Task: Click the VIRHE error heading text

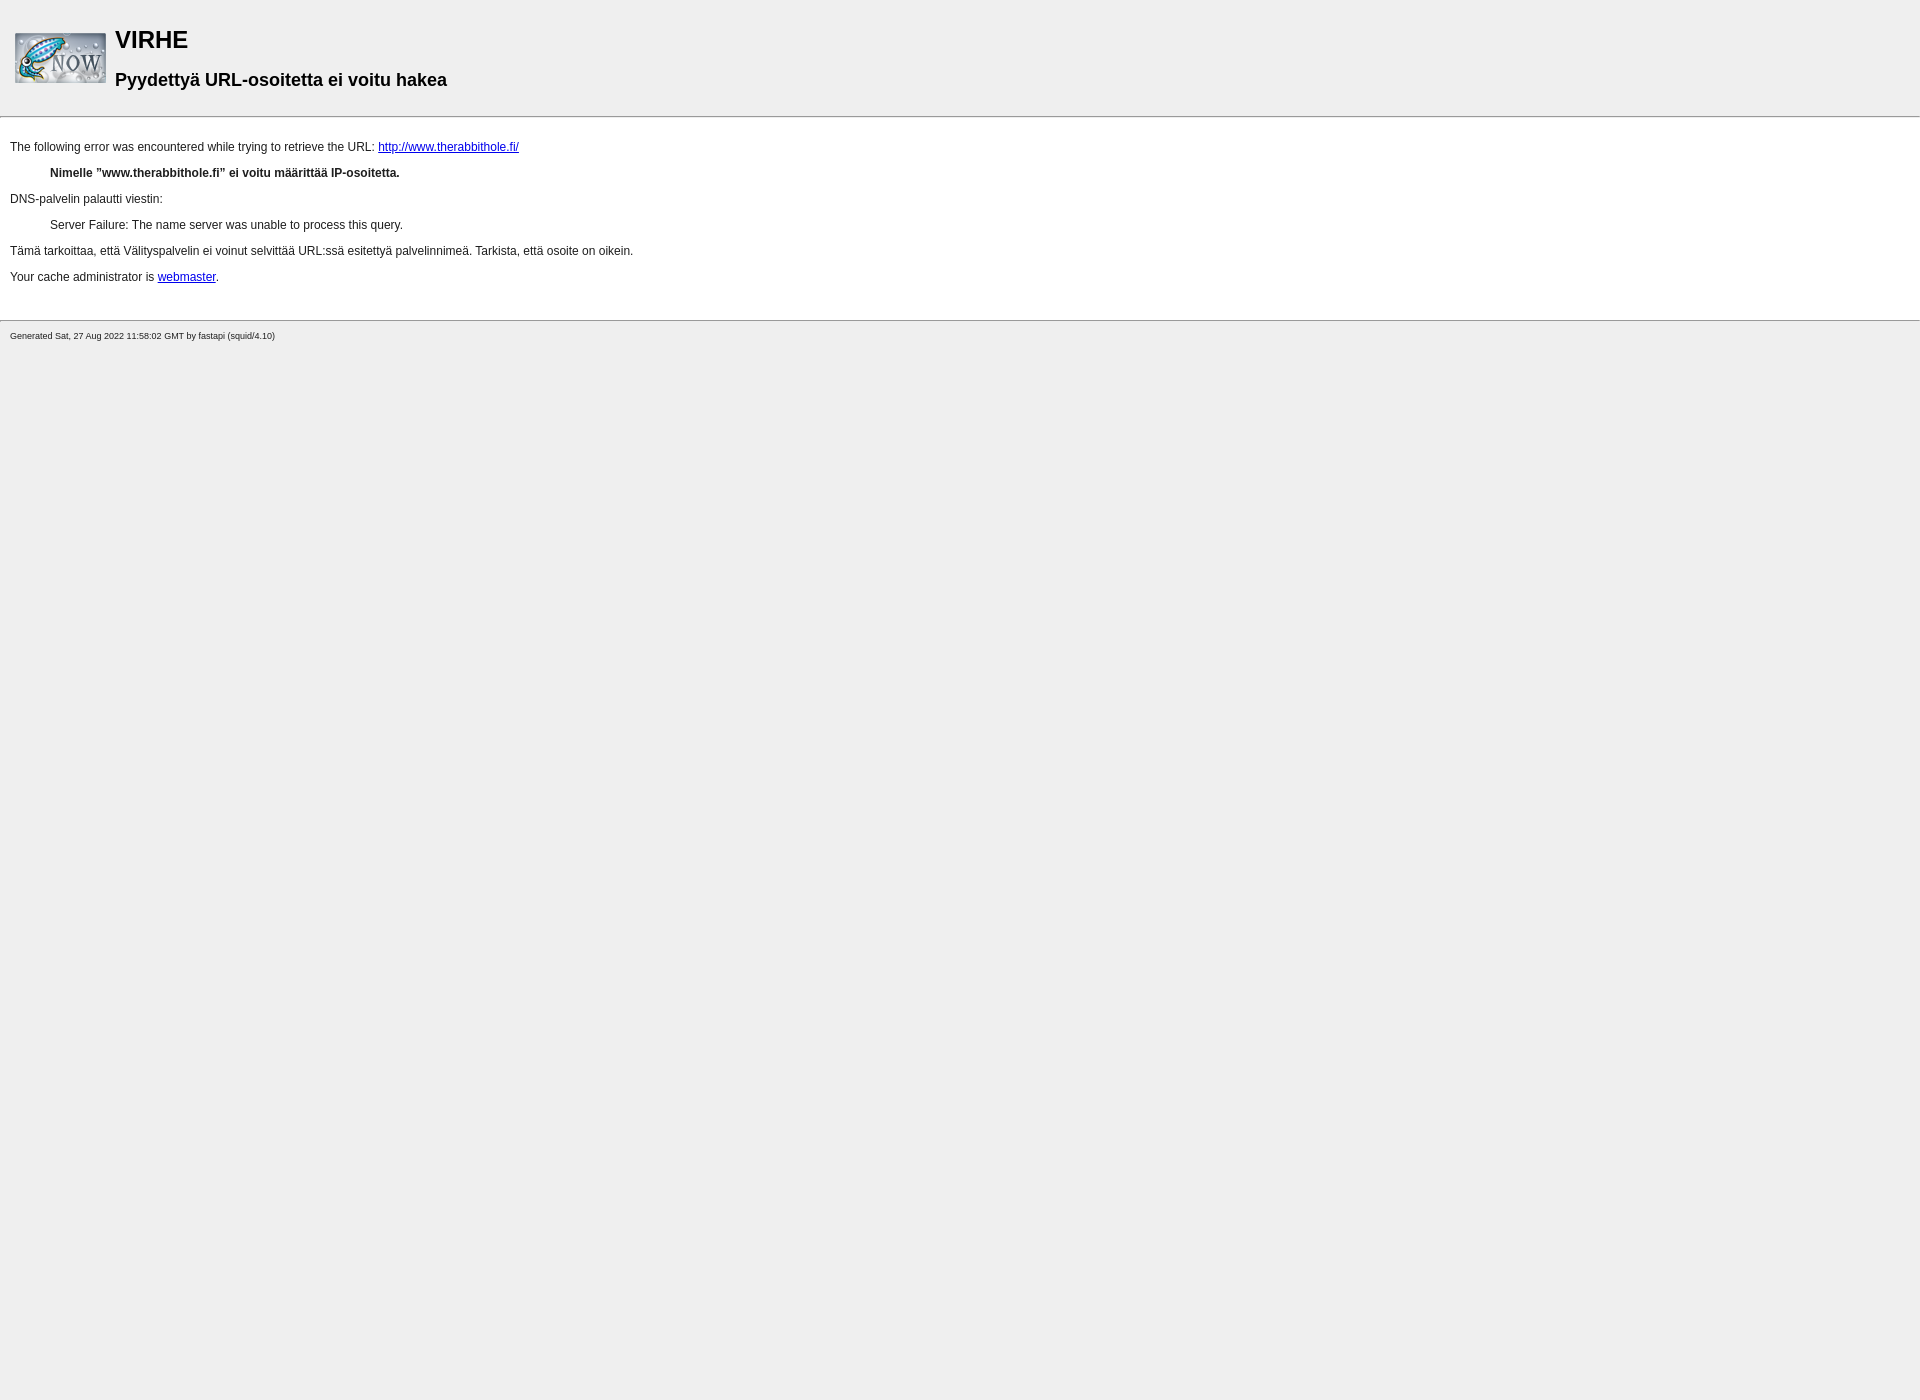Action: click(x=151, y=39)
